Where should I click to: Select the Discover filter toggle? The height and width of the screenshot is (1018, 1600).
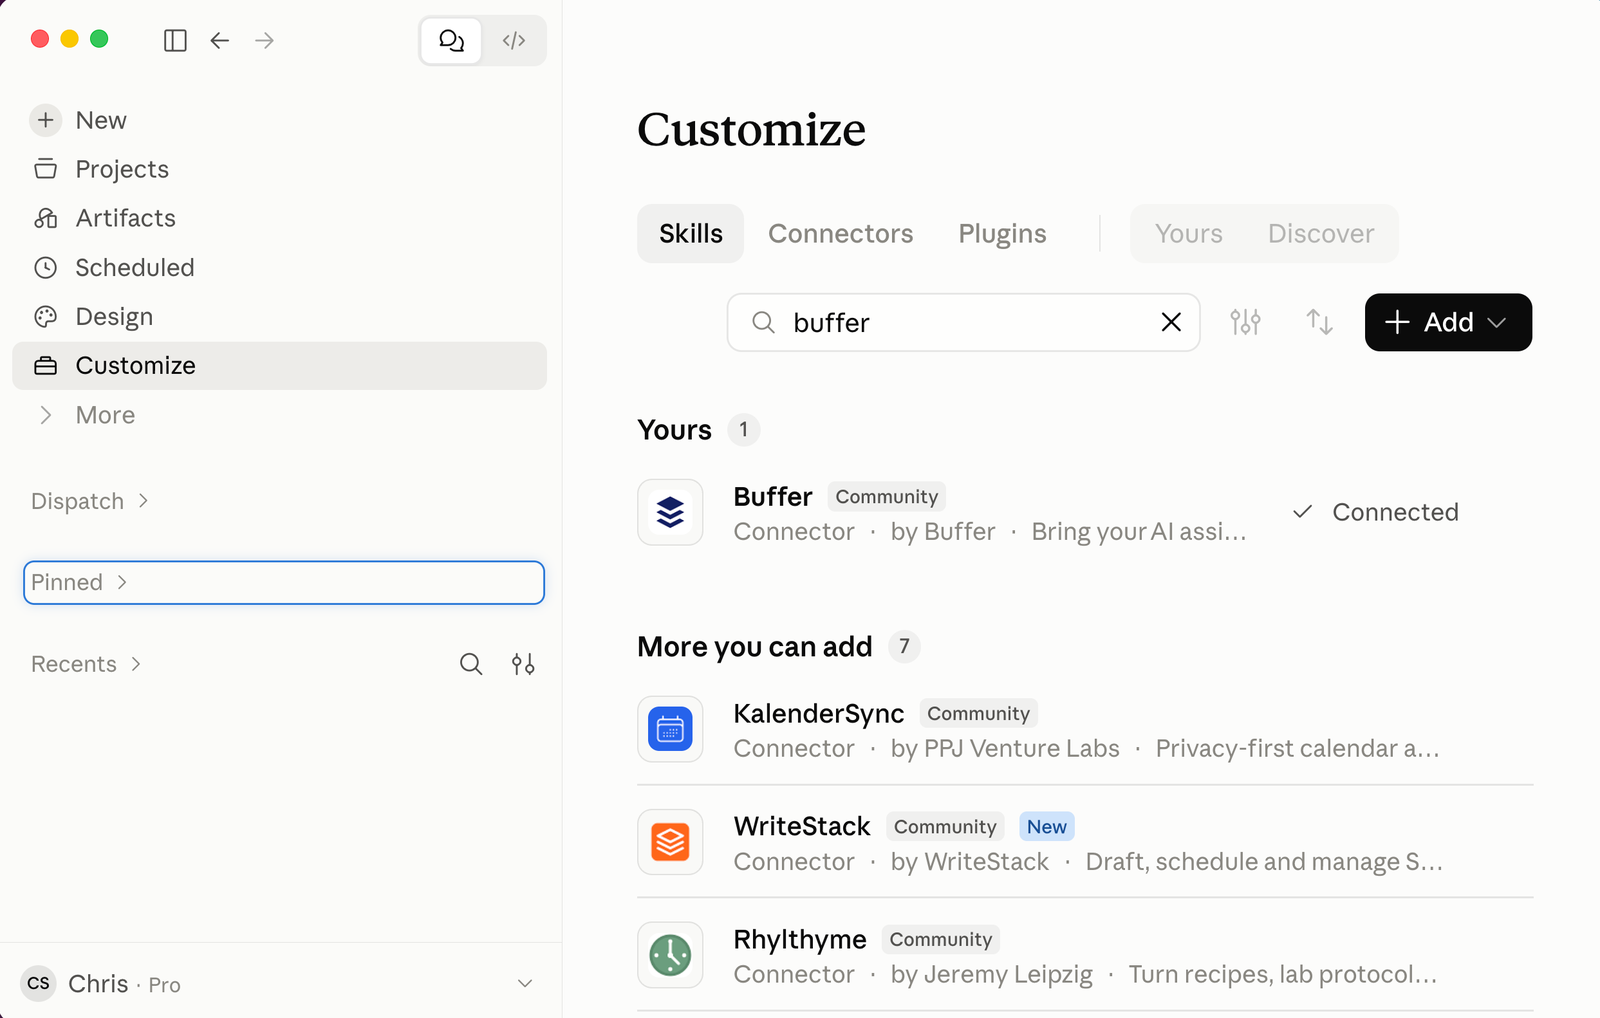tap(1321, 233)
